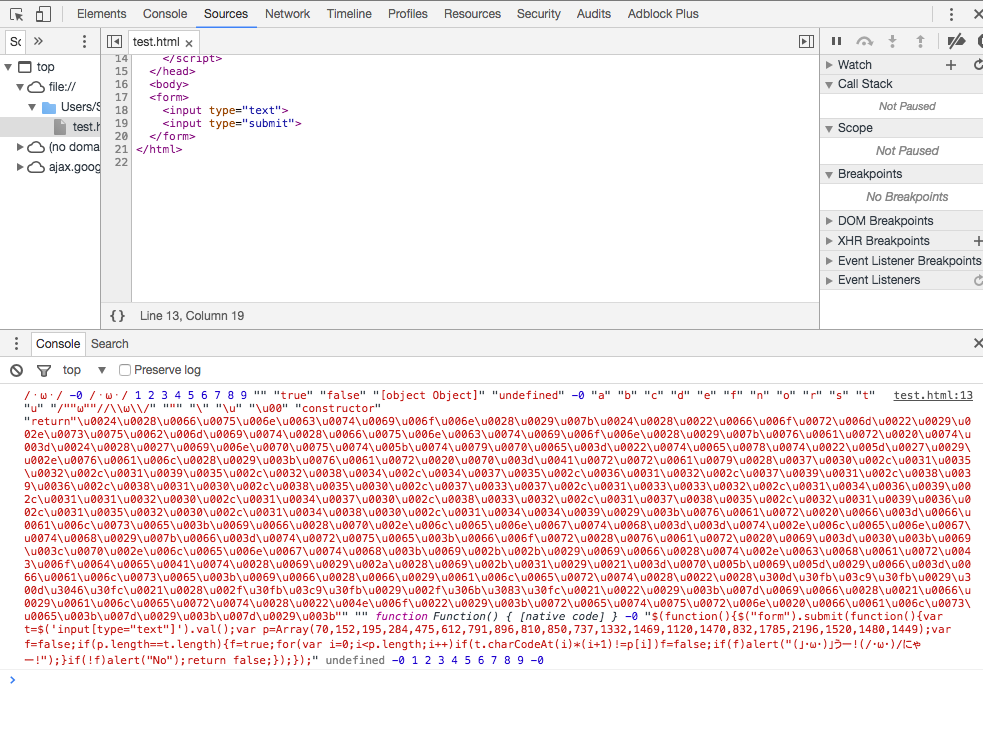Collapse the Call Stack section

829,84
